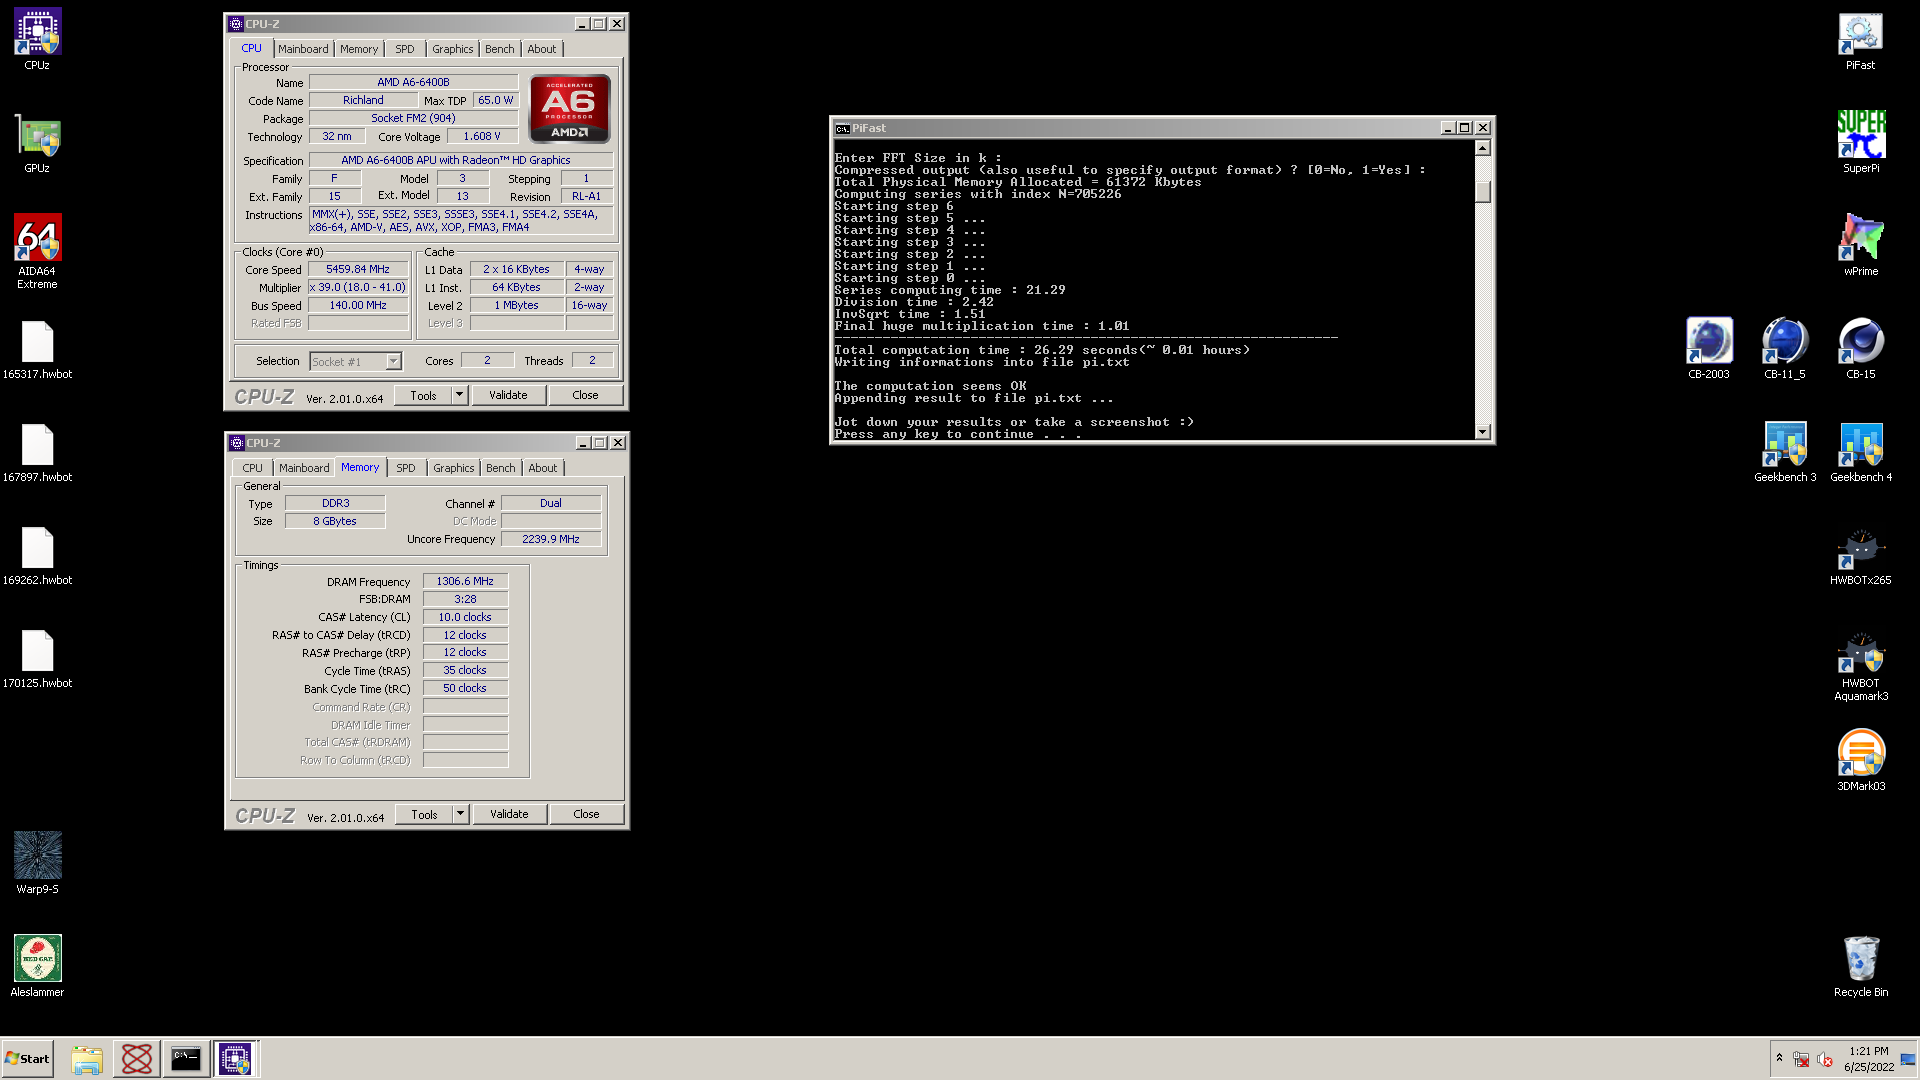Open the wPrime desktop shortcut

[x=1860, y=245]
